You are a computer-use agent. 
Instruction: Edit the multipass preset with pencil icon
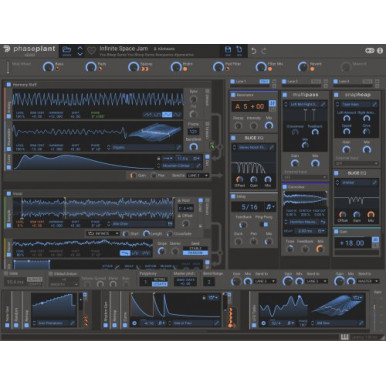[323, 104]
